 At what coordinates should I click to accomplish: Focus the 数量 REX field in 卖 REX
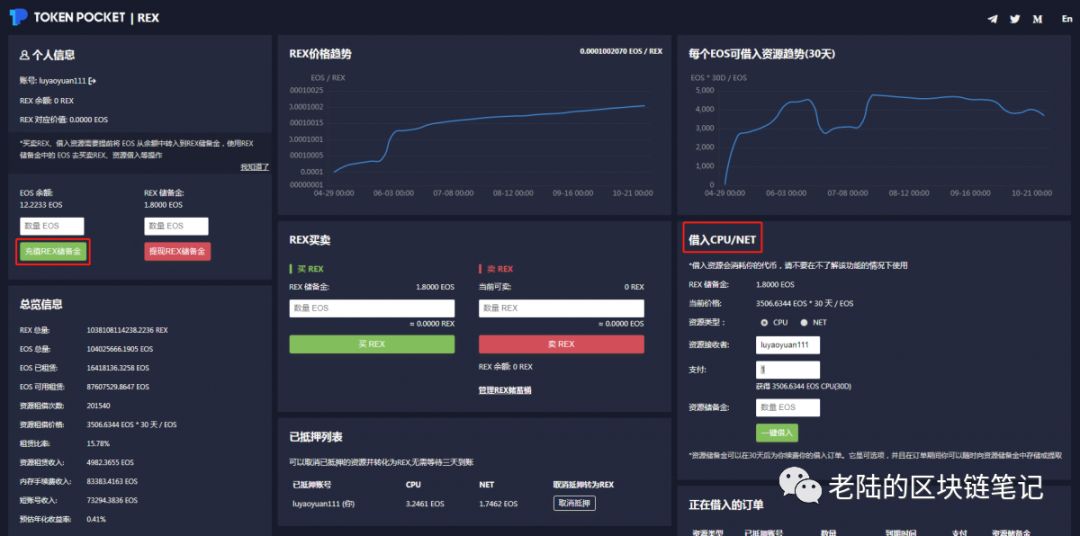tap(561, 308)
